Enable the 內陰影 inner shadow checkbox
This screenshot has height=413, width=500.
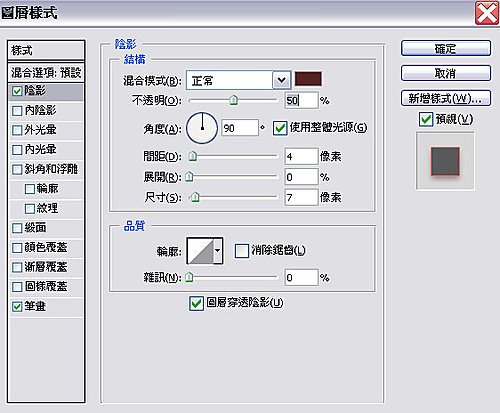coord(17,111)
